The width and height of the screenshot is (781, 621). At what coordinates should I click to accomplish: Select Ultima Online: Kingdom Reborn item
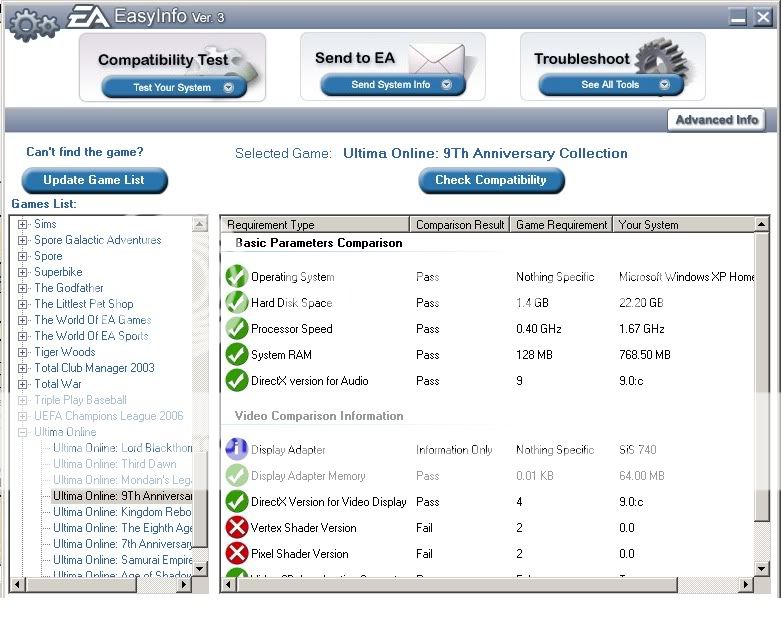pos(123,511)
